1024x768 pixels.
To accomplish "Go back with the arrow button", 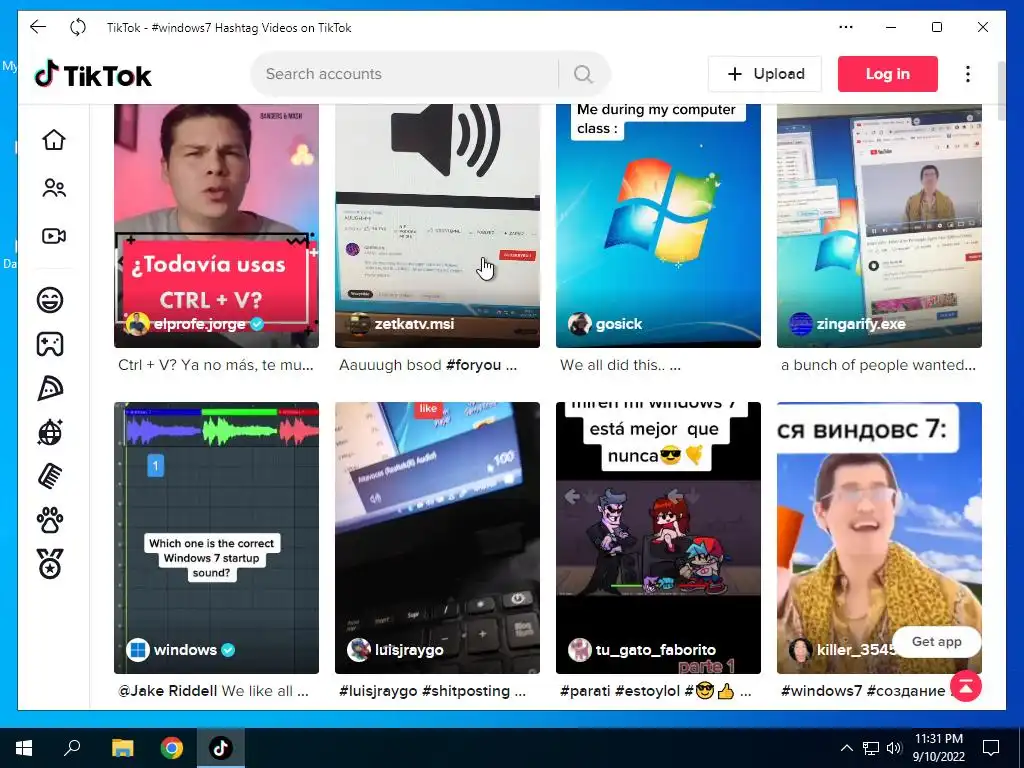I will click(x=38, y=27).
